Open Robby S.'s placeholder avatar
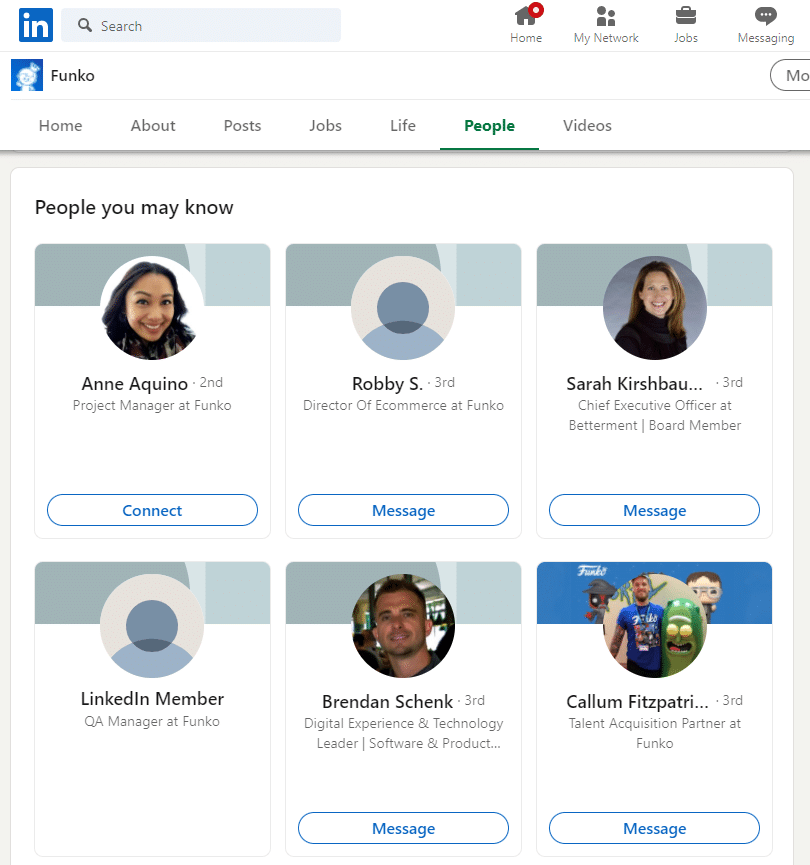The width and height of the screenshot is (810, 865). point(403,308)
